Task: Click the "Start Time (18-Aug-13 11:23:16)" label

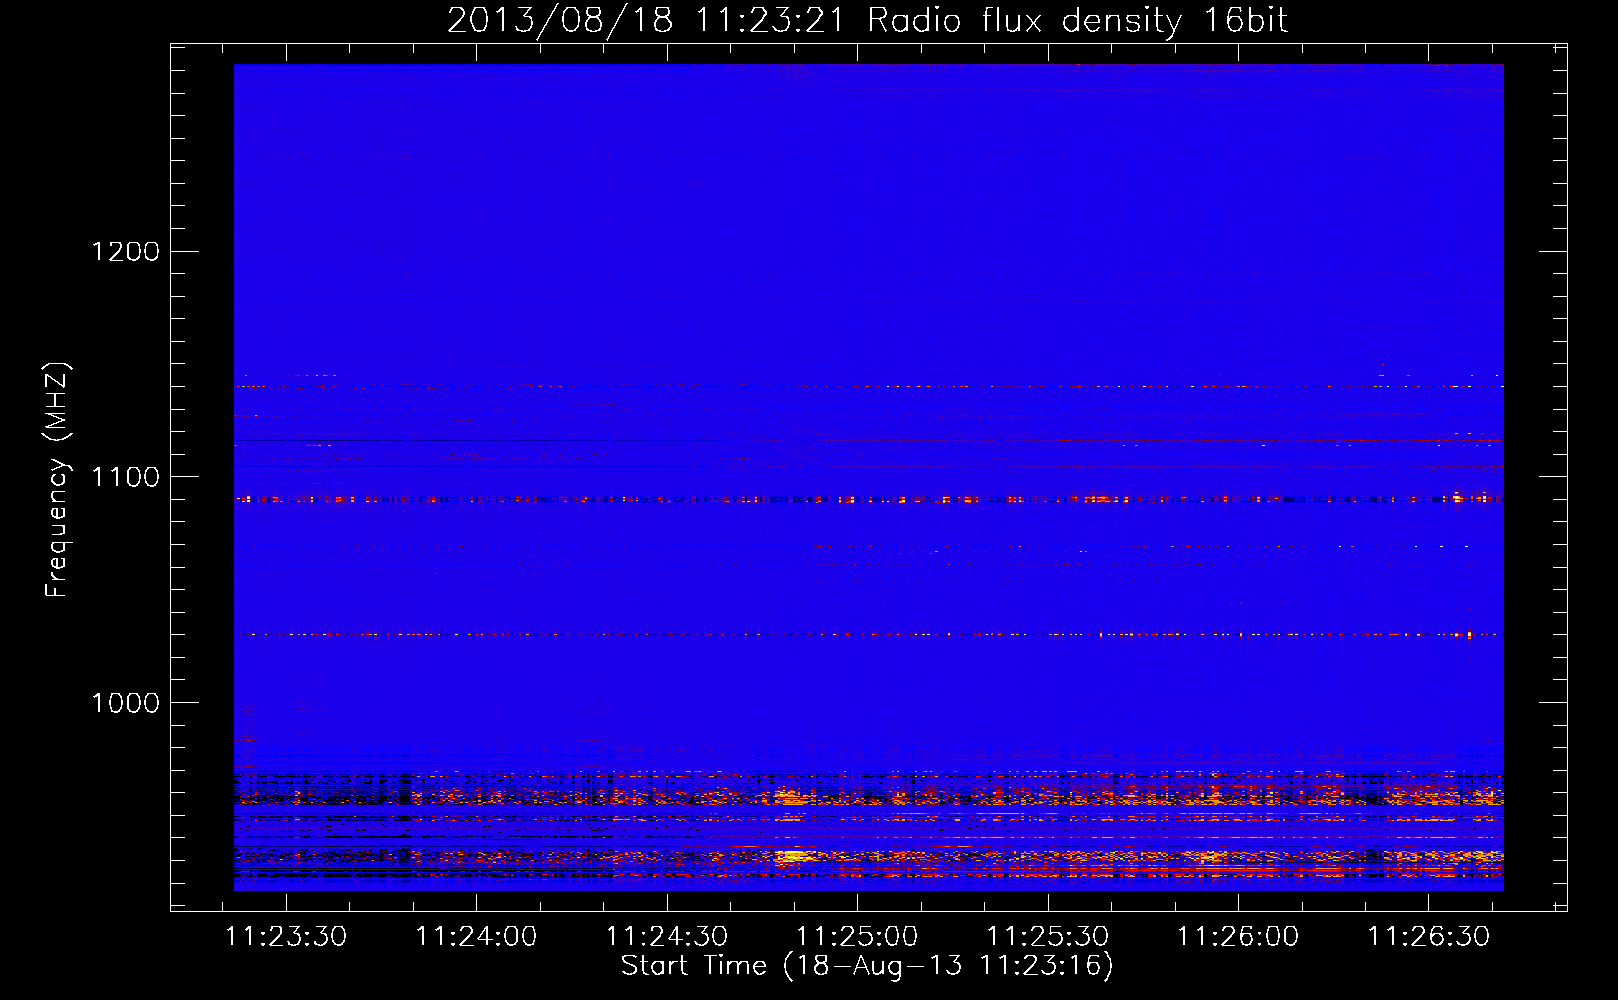Action: coord(867,966)
